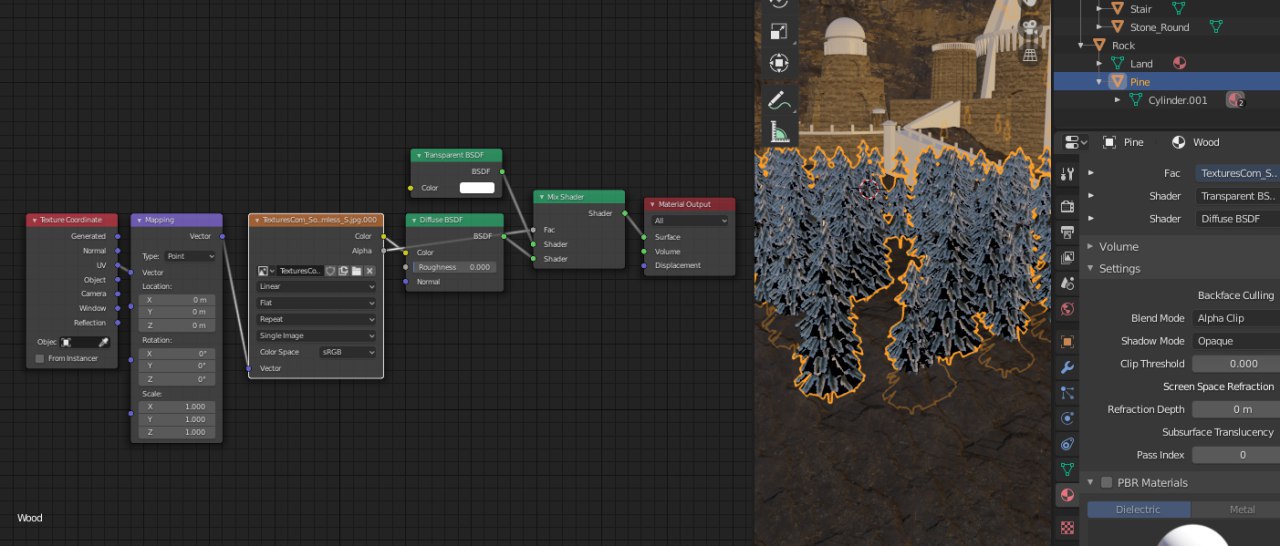
Task: Select the Measure tool in viewport toolbar
Action: coord(779,130)
